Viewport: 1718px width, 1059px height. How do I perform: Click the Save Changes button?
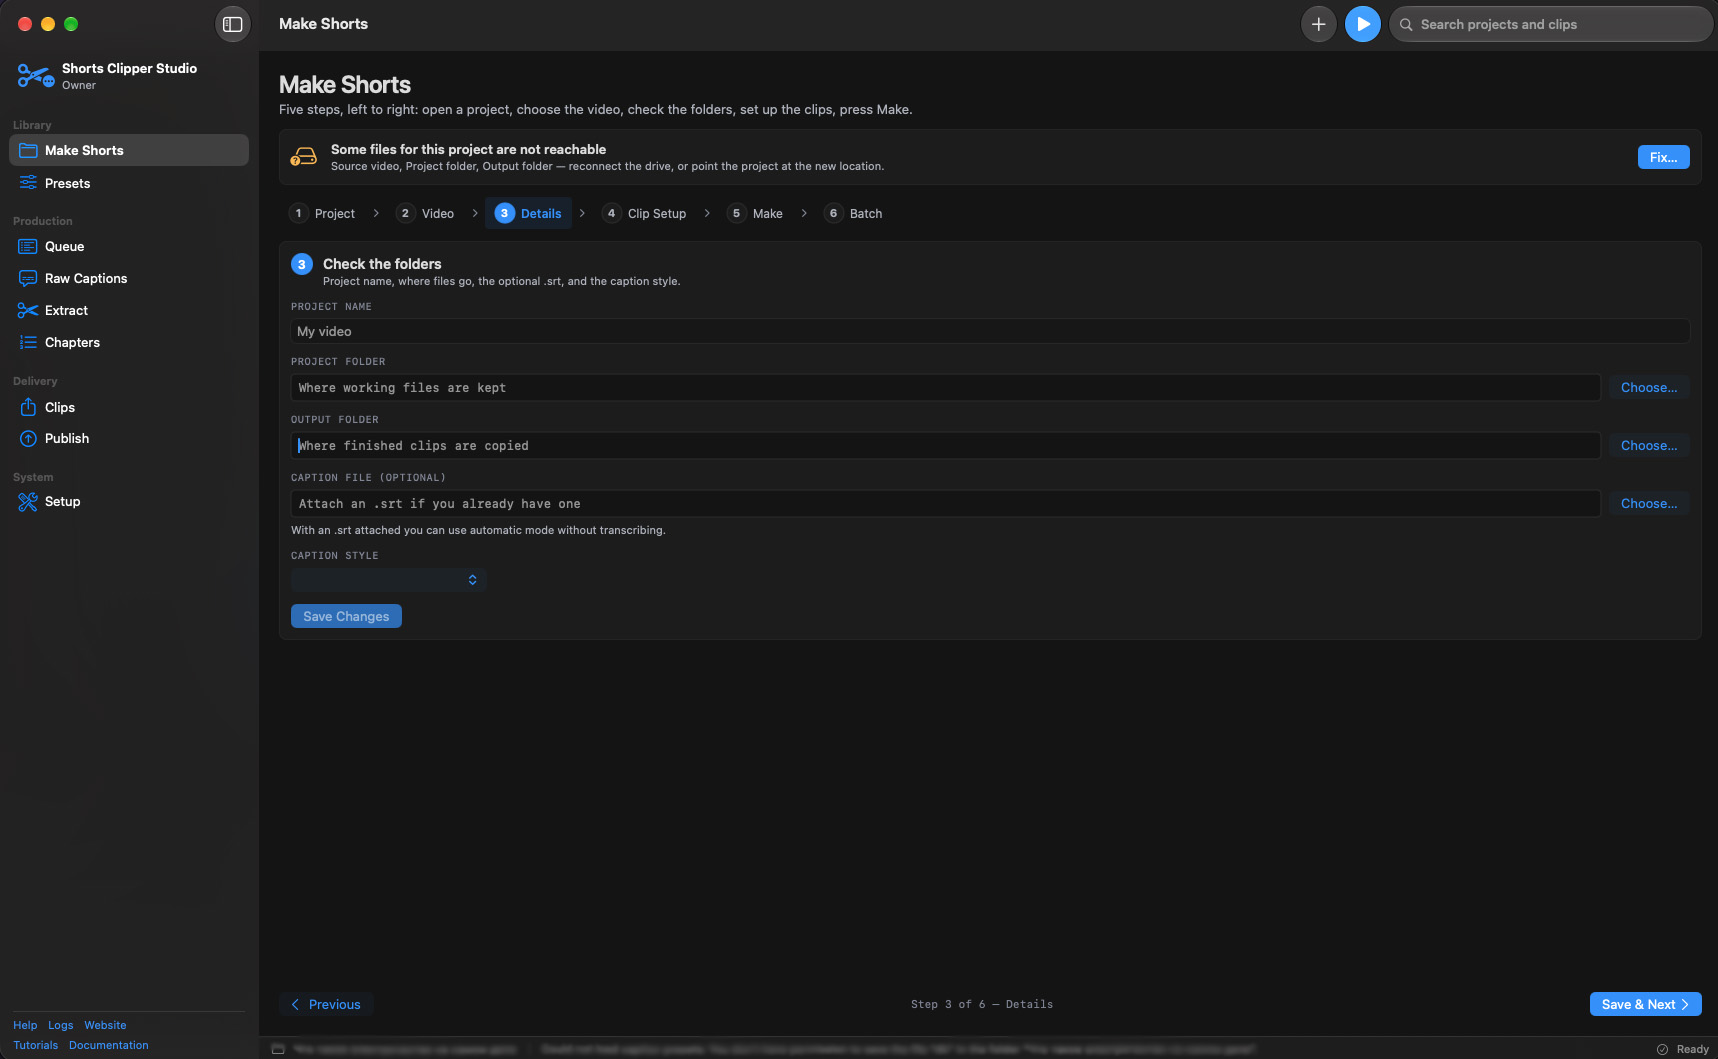point(346,616)
